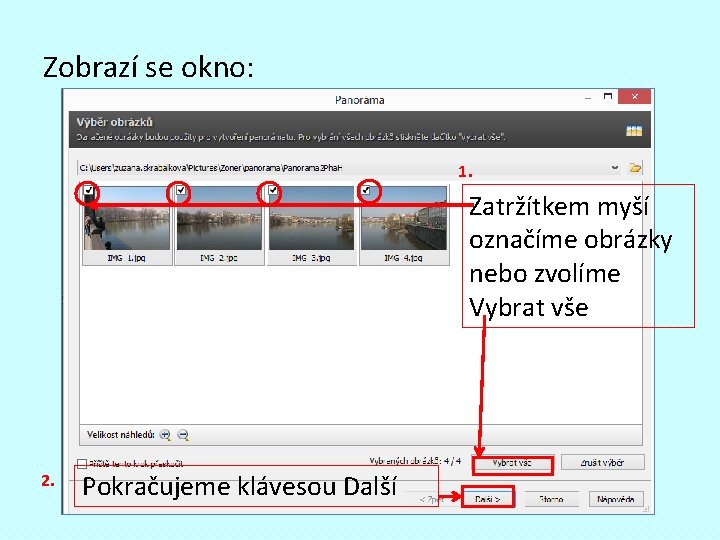Image resolution: width=720 pixels, height=540 pixels.
Task: Click the IMG_4.jpg file name label
Action: pyautogui.click(x=403, y=259)
